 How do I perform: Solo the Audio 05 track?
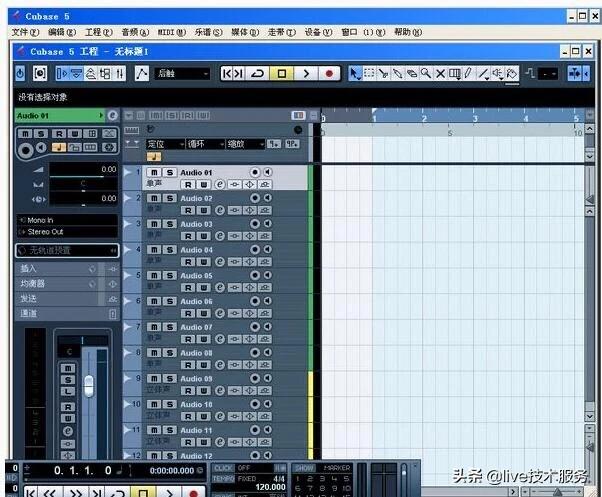[170, 275]
